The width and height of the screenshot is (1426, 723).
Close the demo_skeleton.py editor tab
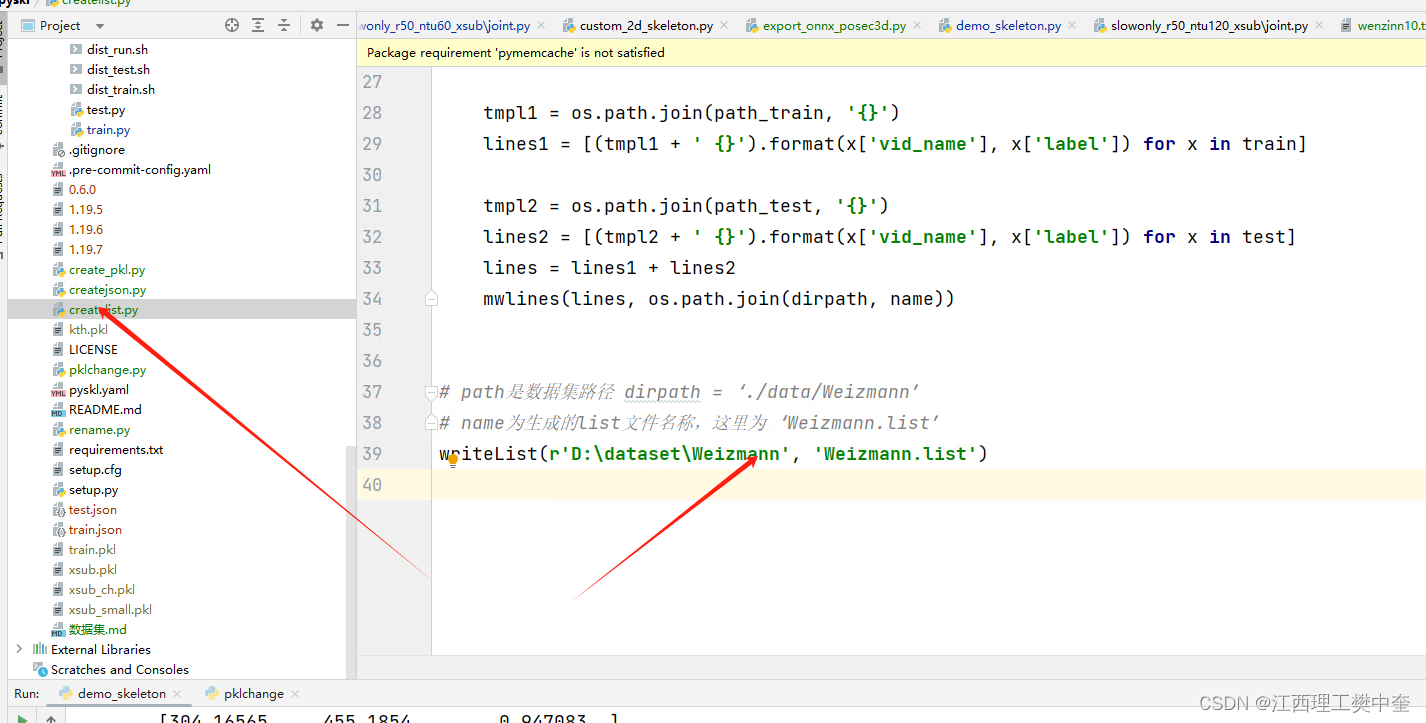pyautogui.click(x=1072, y=26)
